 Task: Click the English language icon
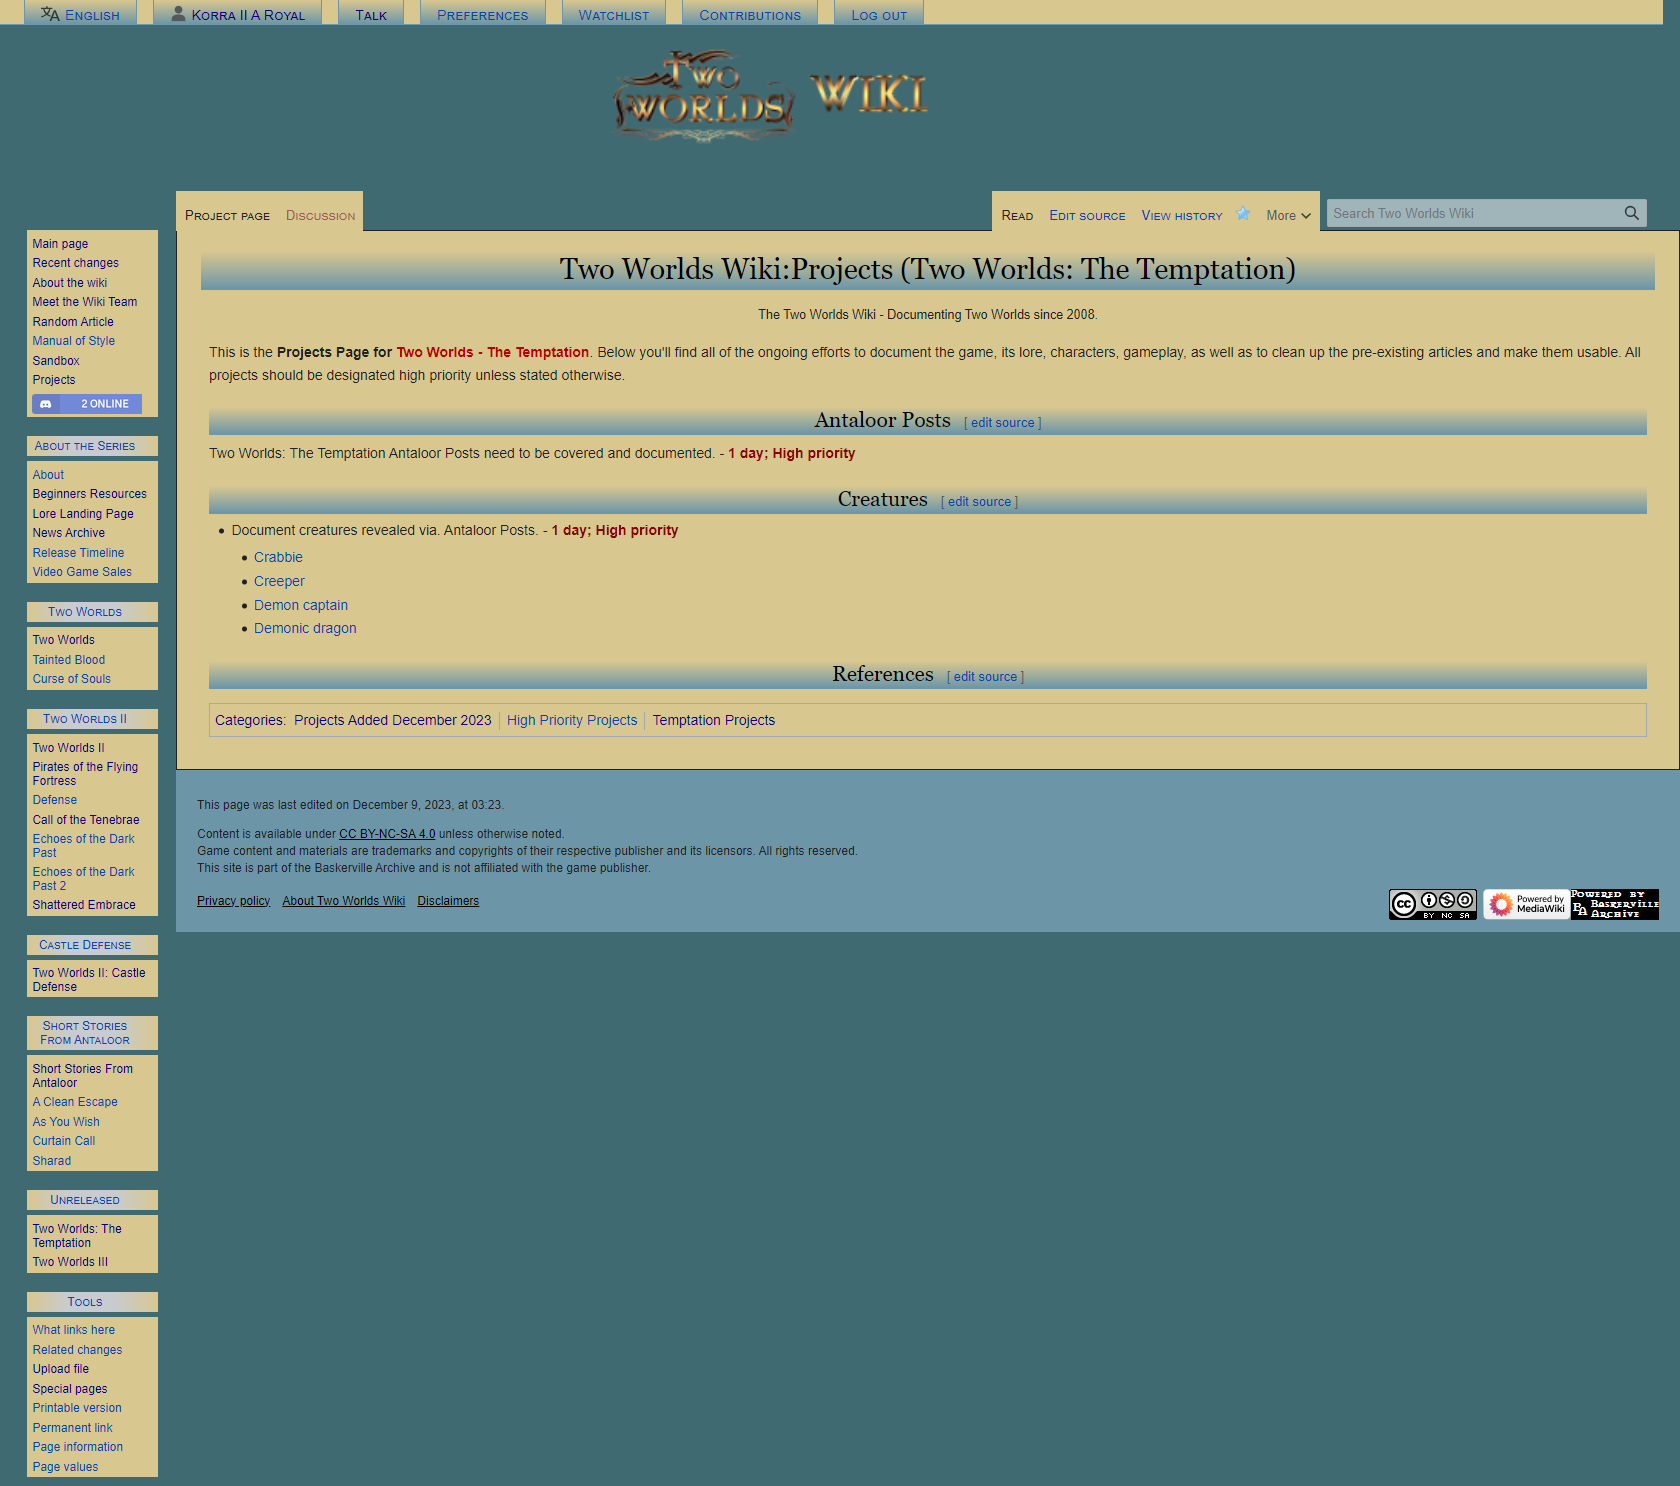point(50,14)
